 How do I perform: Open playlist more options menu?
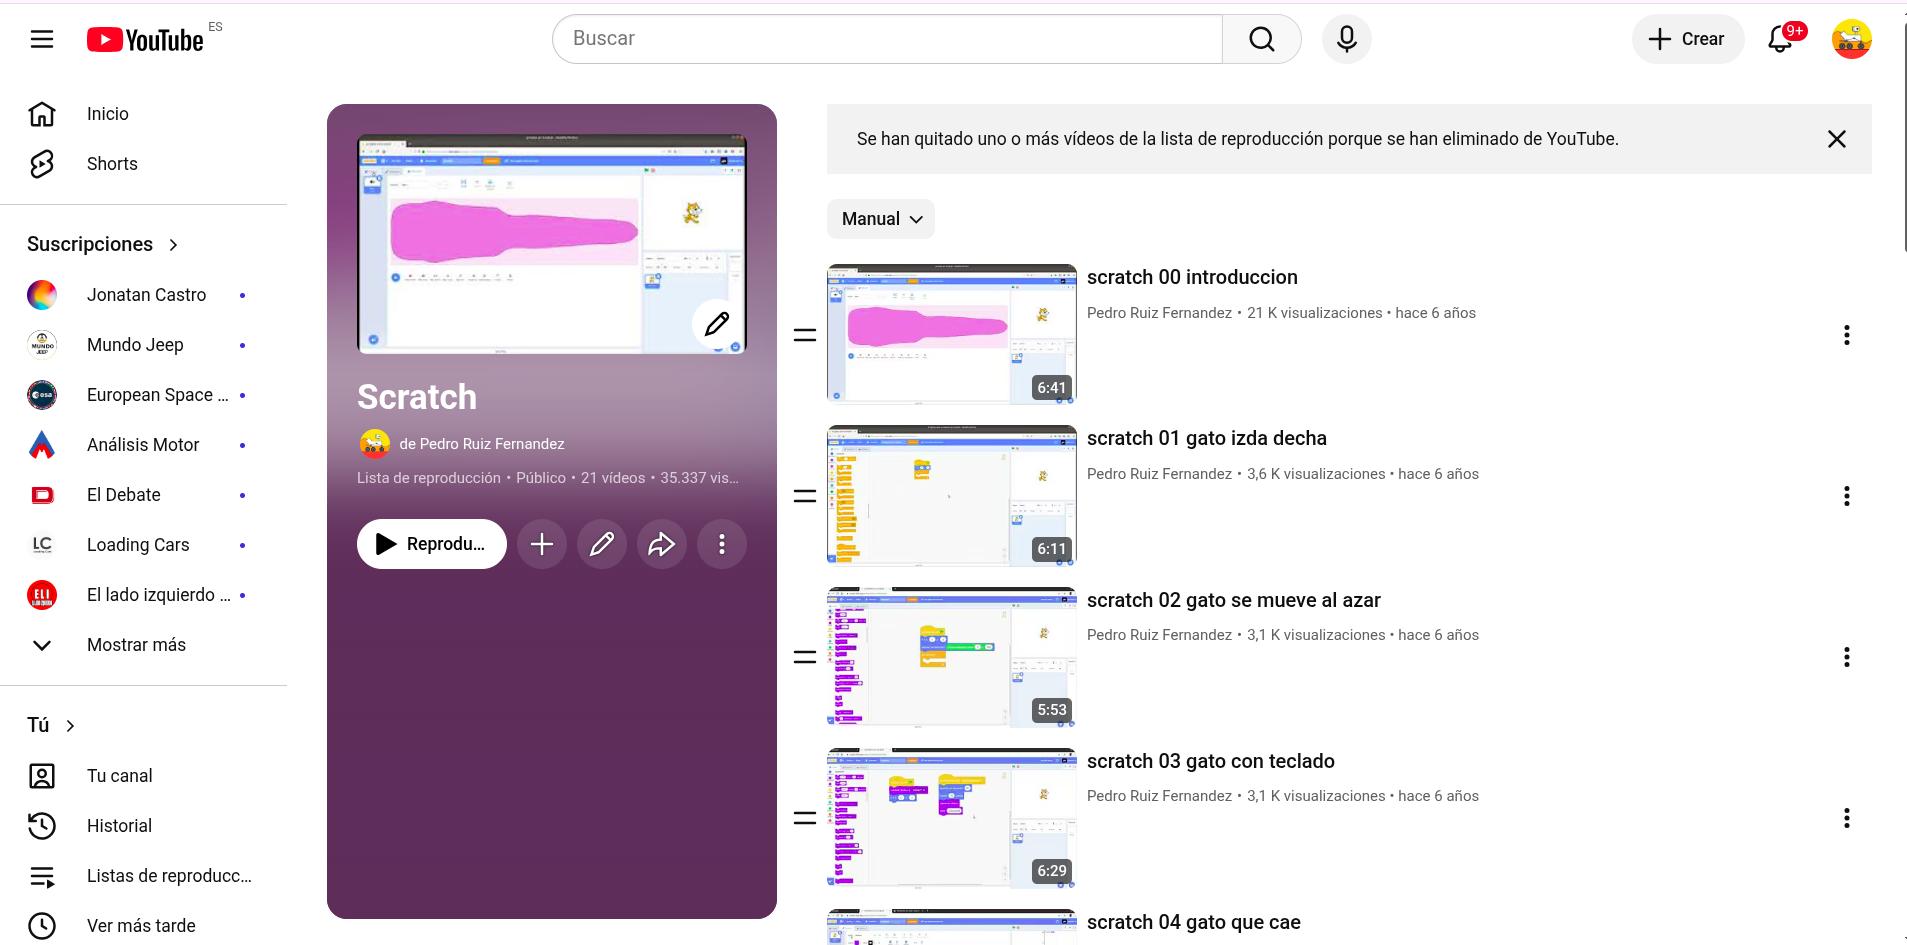click(722, 544)
